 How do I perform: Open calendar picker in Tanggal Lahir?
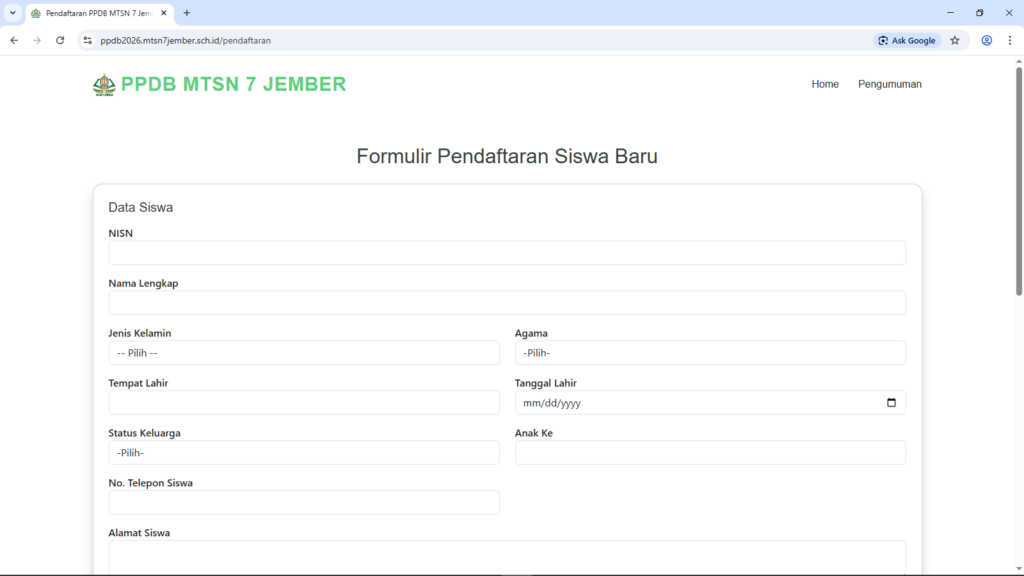pos(891,403)
